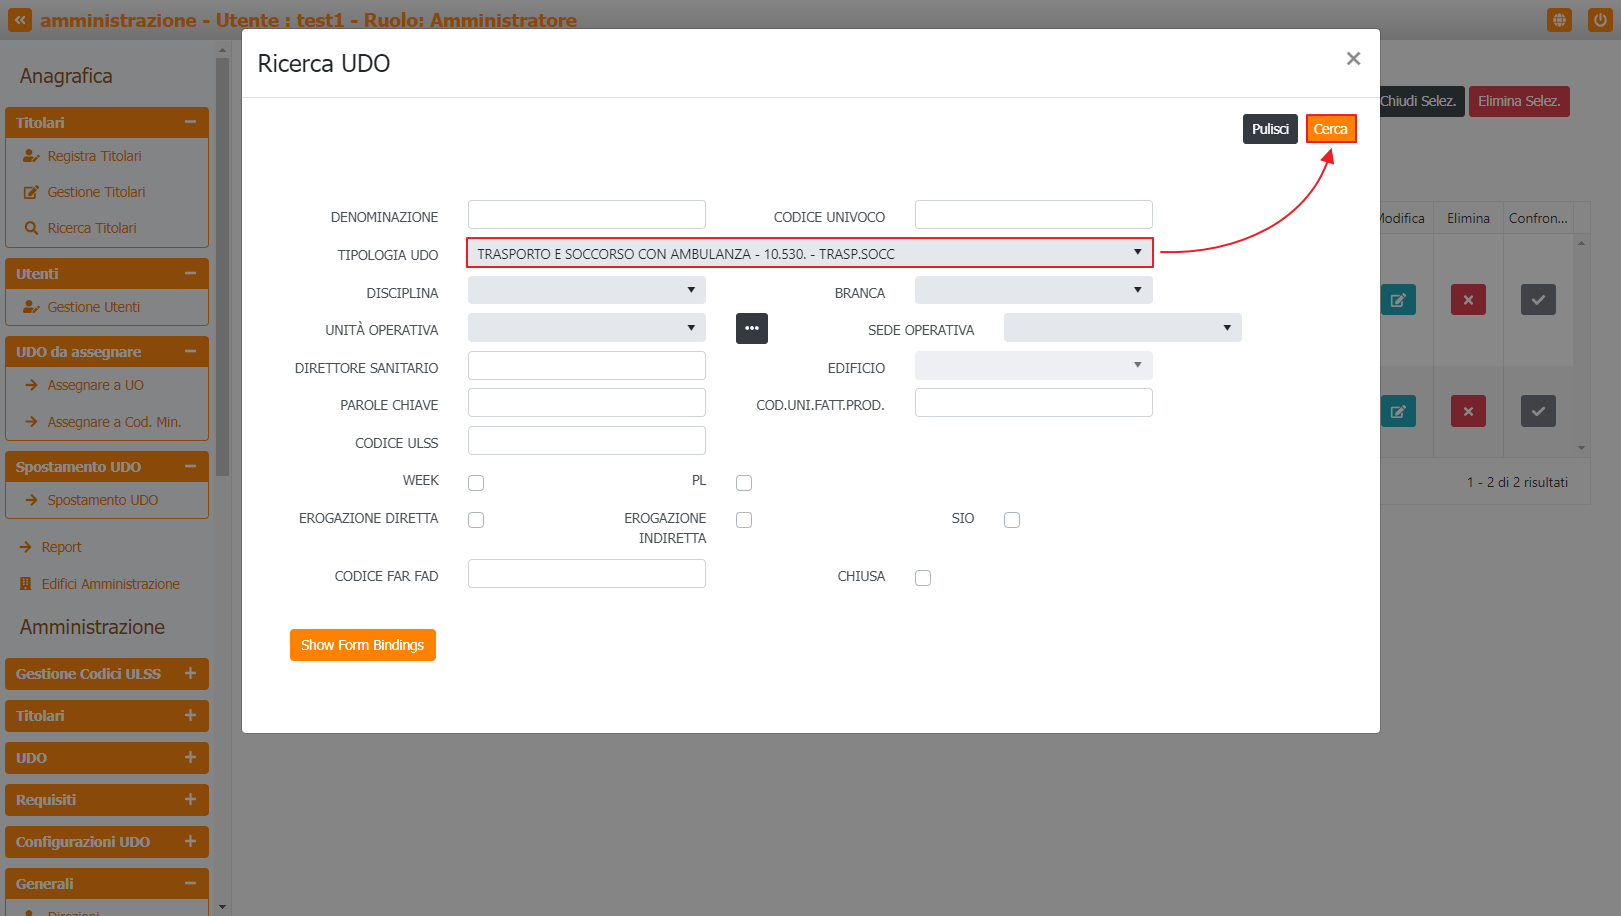
Task: Focus the DENOMINAZIONE text field
Action: 586,215
